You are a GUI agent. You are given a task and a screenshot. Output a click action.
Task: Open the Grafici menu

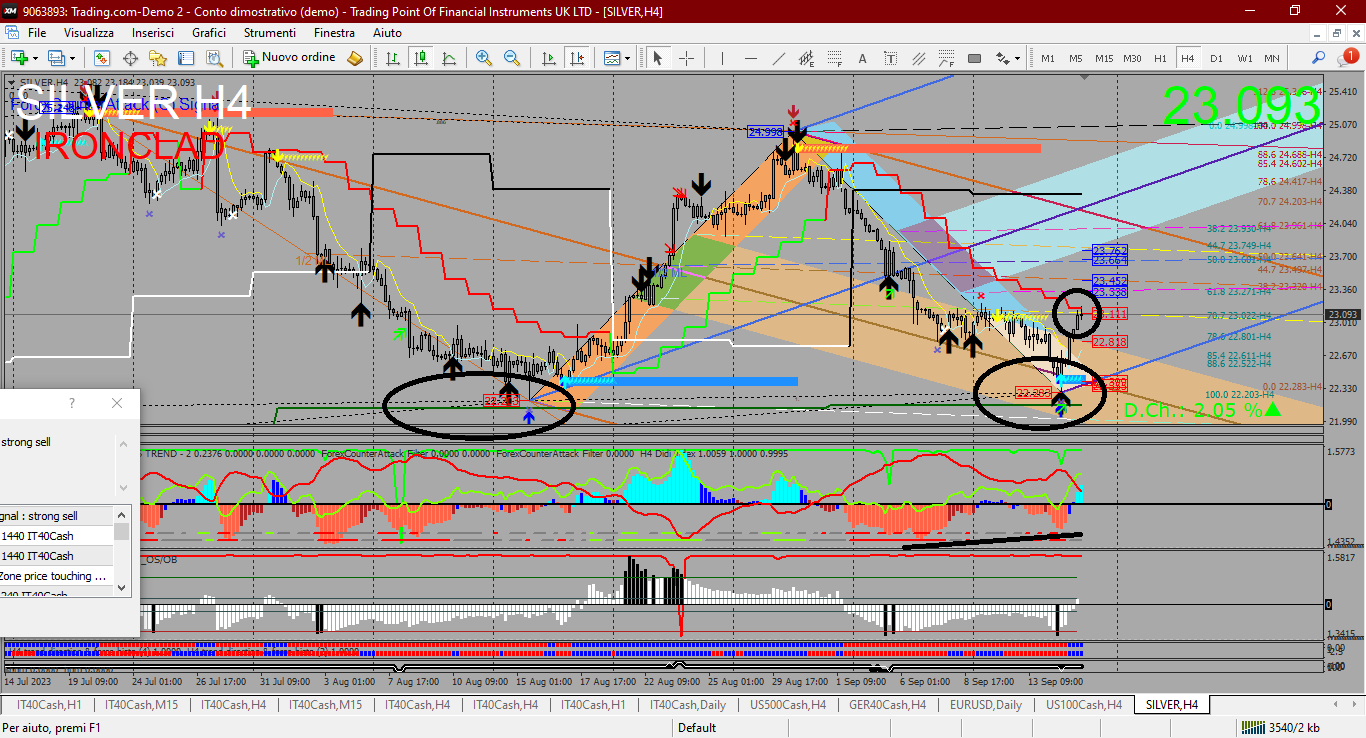pos(209,33)
